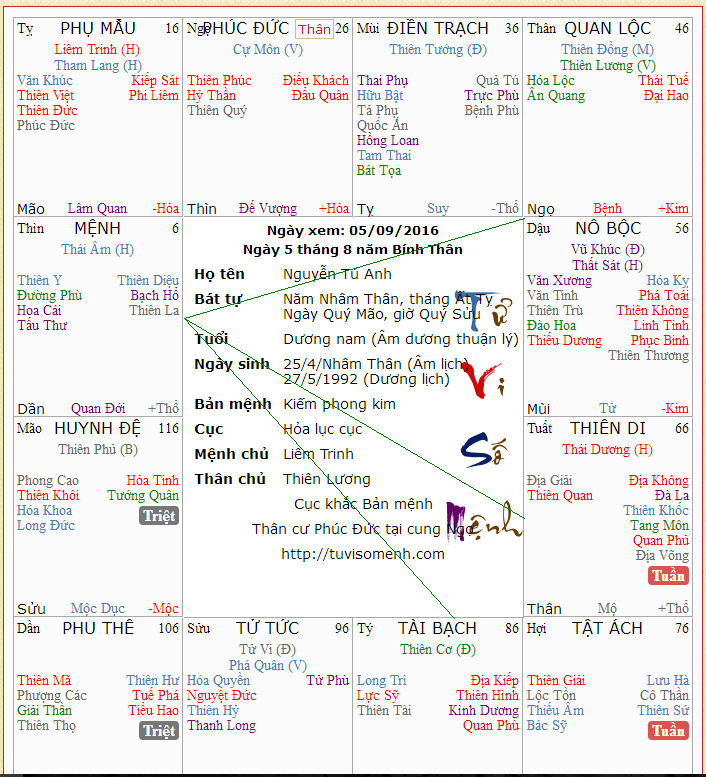Click the TÀI BẠCH palace title

pos(437,628)
